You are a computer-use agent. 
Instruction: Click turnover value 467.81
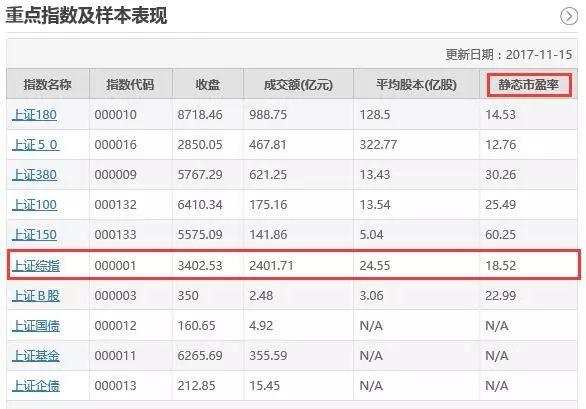268,145
